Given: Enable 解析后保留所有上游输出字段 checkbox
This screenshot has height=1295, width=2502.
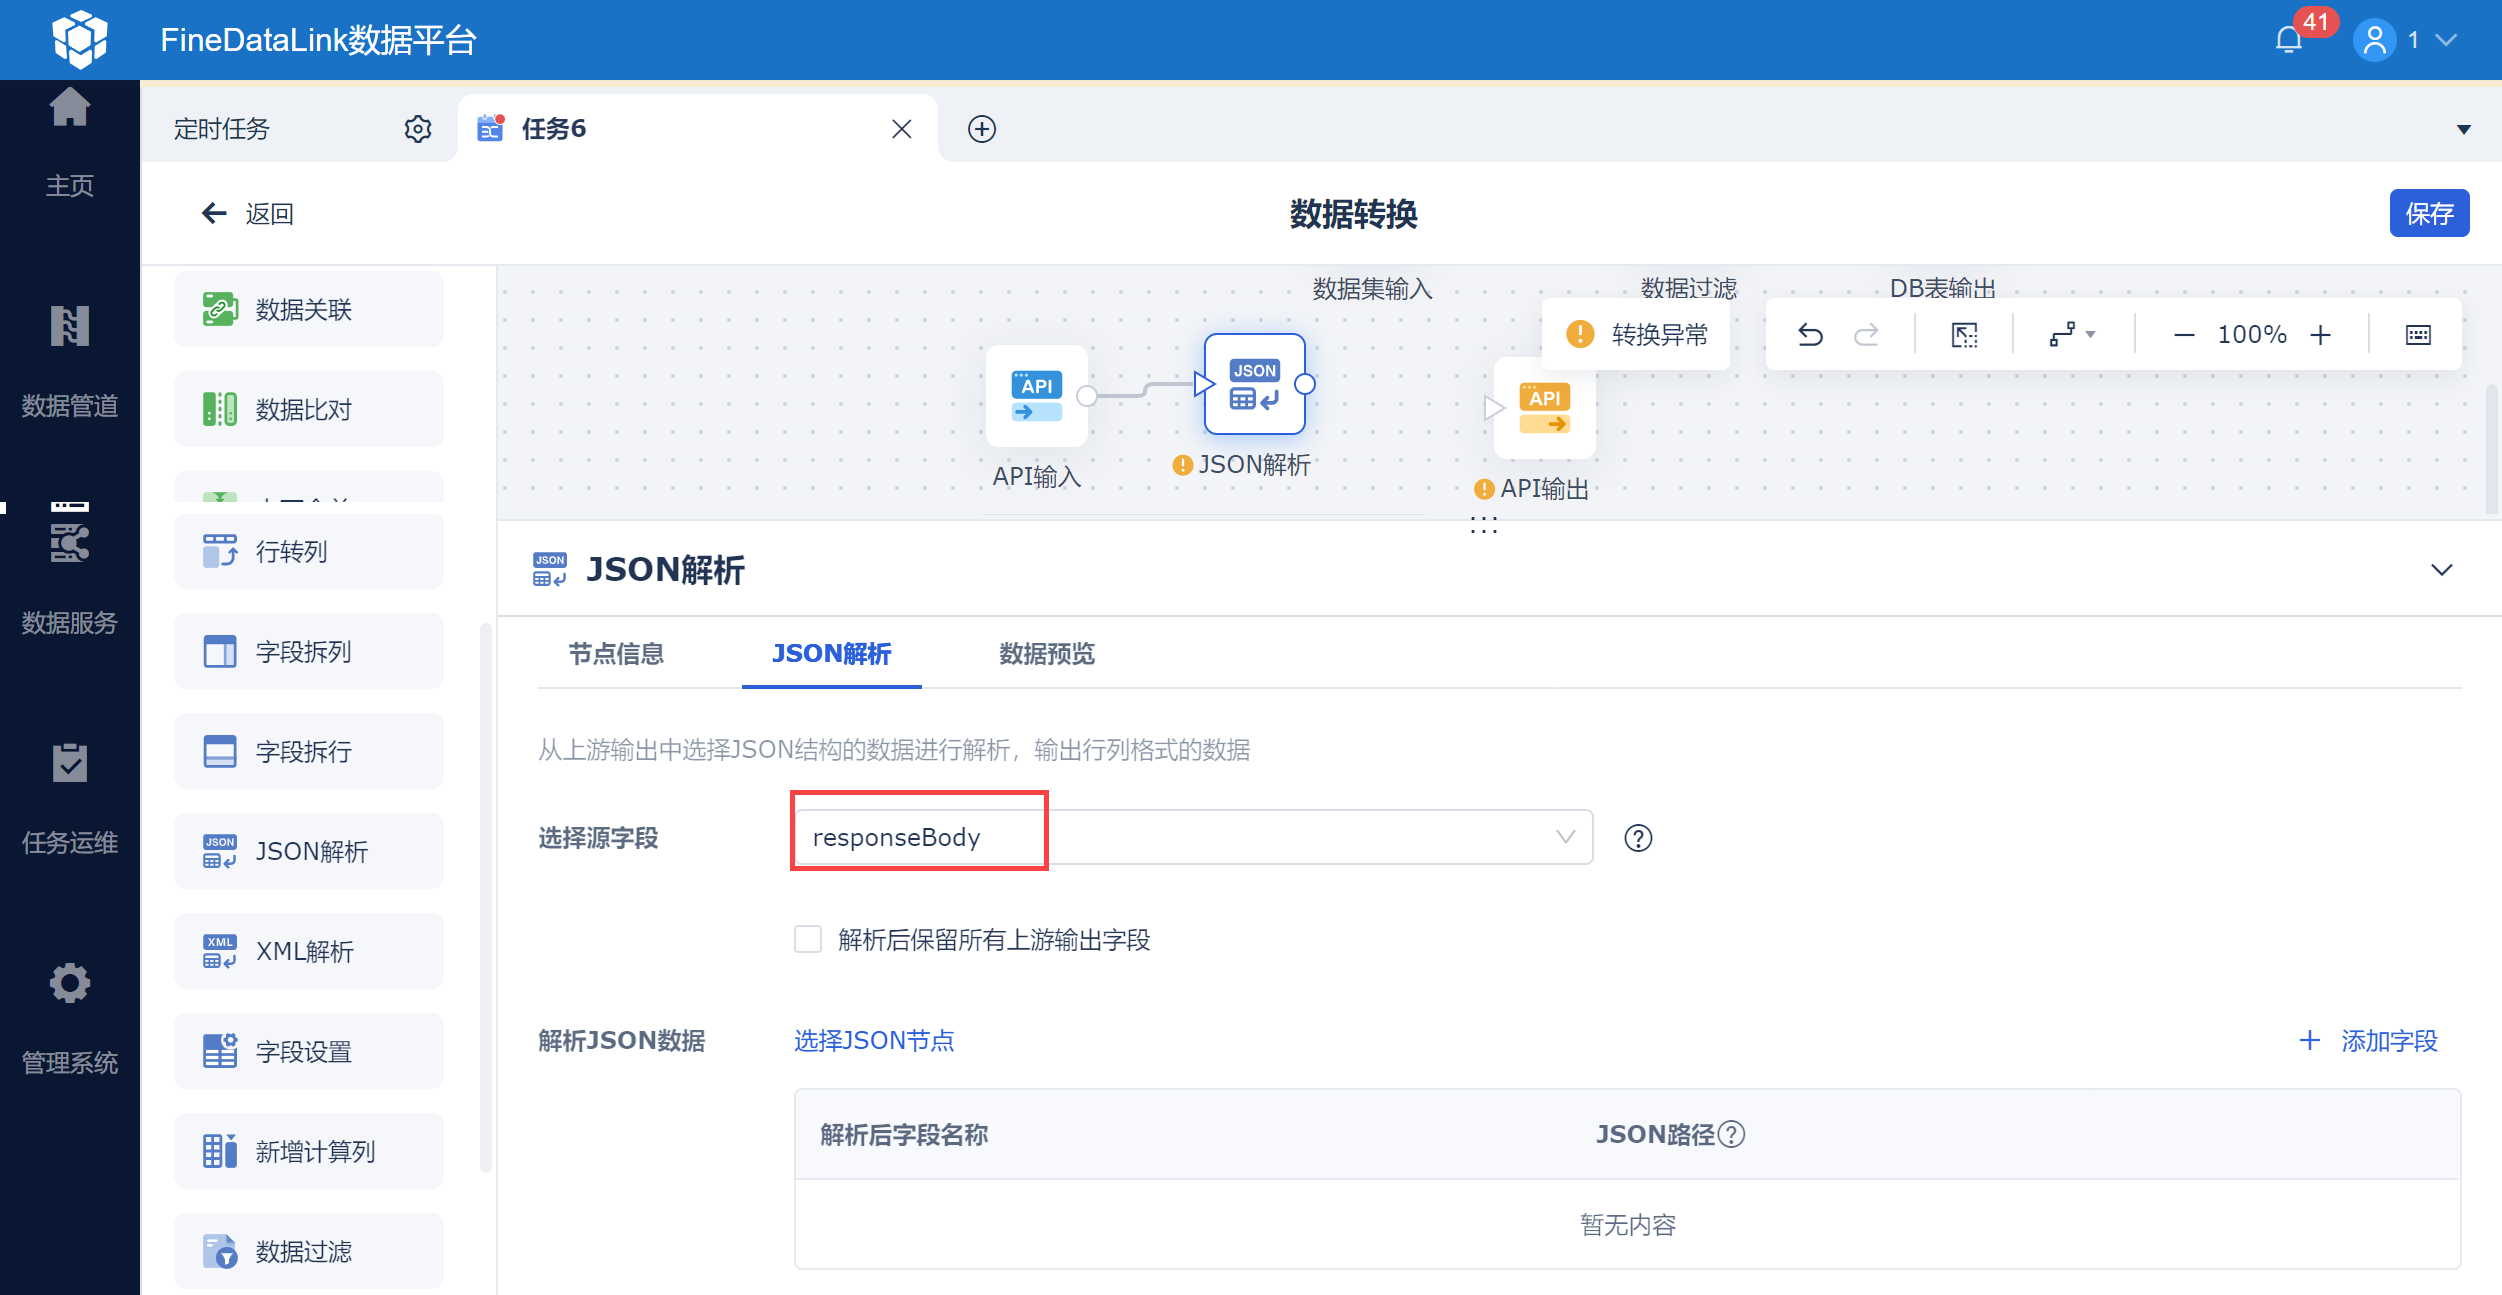Looking at the screenshot, I should [x=808, y=939].
